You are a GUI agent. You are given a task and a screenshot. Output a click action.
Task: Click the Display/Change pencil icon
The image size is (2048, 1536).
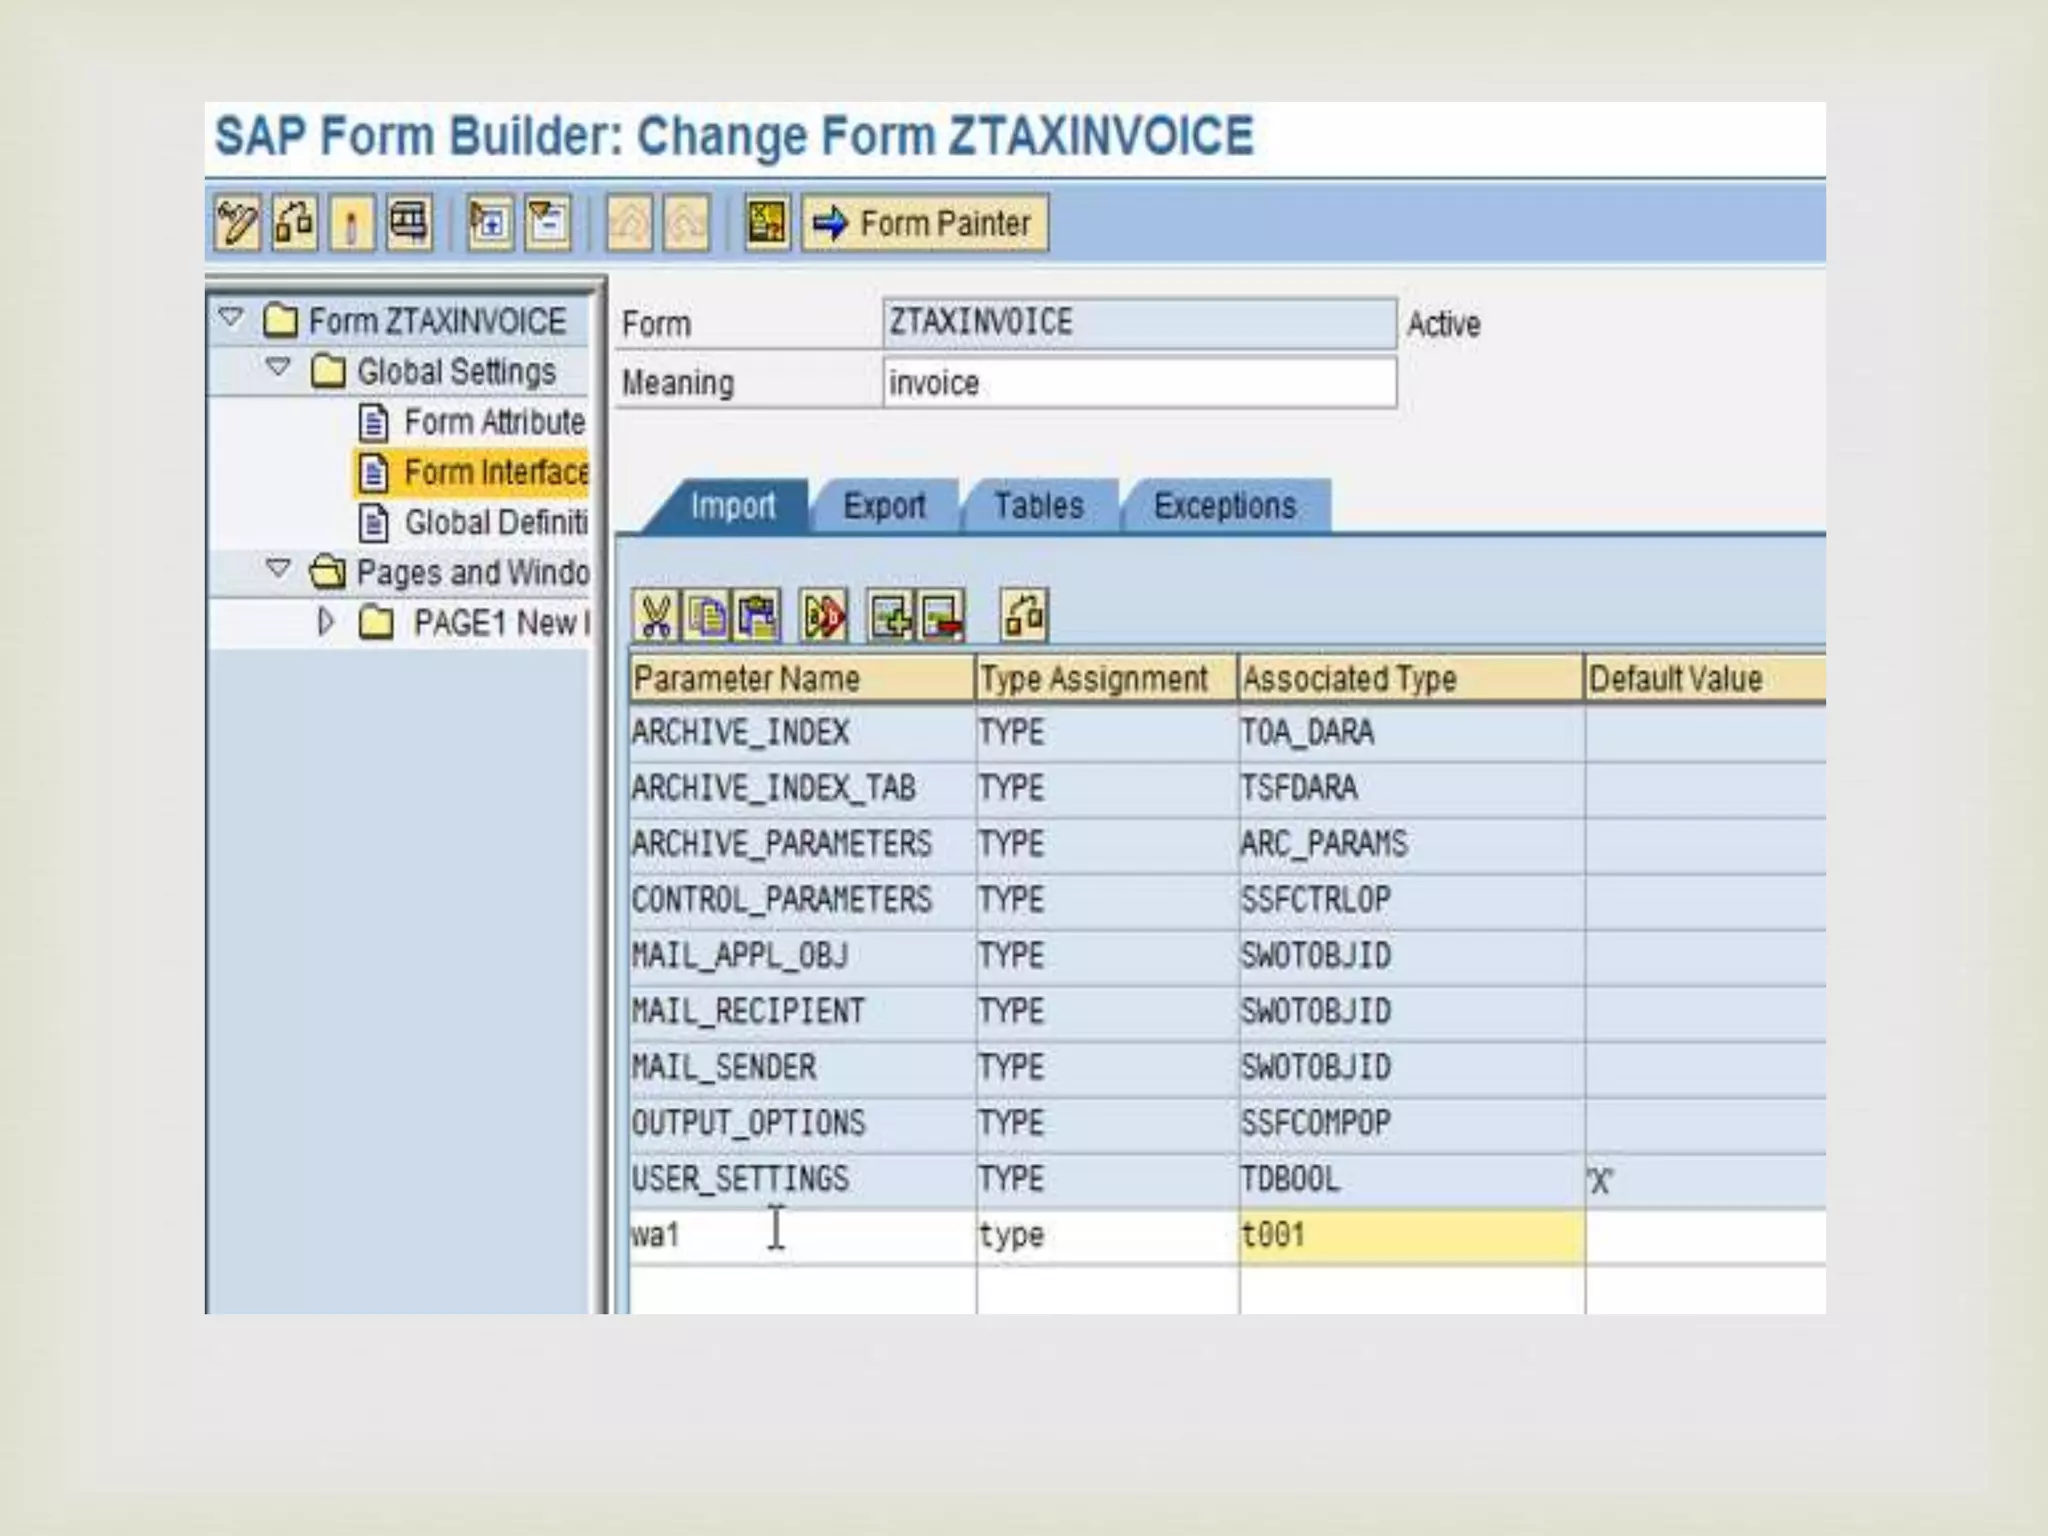point(237,222)
